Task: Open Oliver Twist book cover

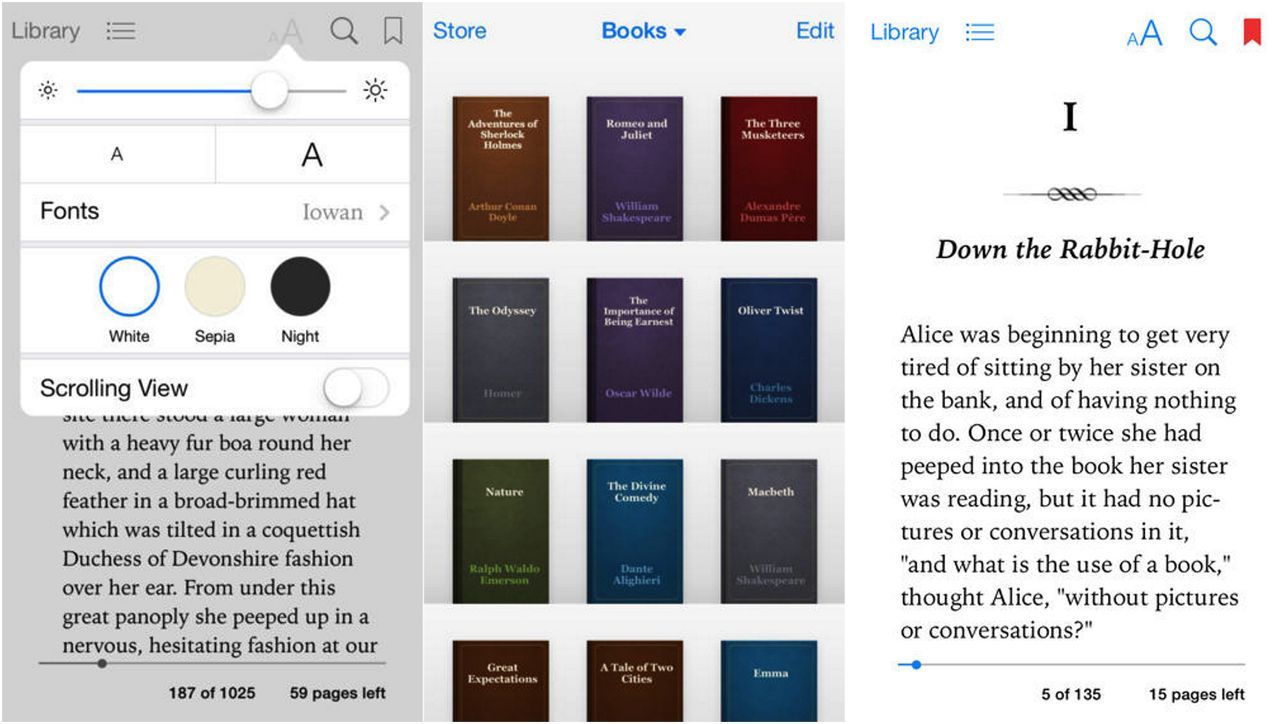Action: click(x=769, y=350)
